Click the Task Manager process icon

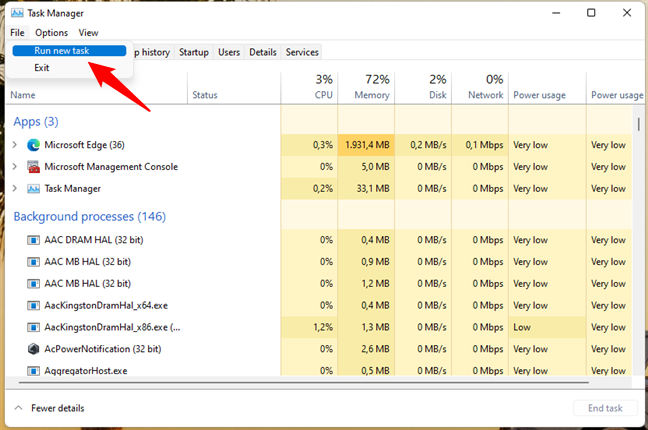(x=33, y=189)
